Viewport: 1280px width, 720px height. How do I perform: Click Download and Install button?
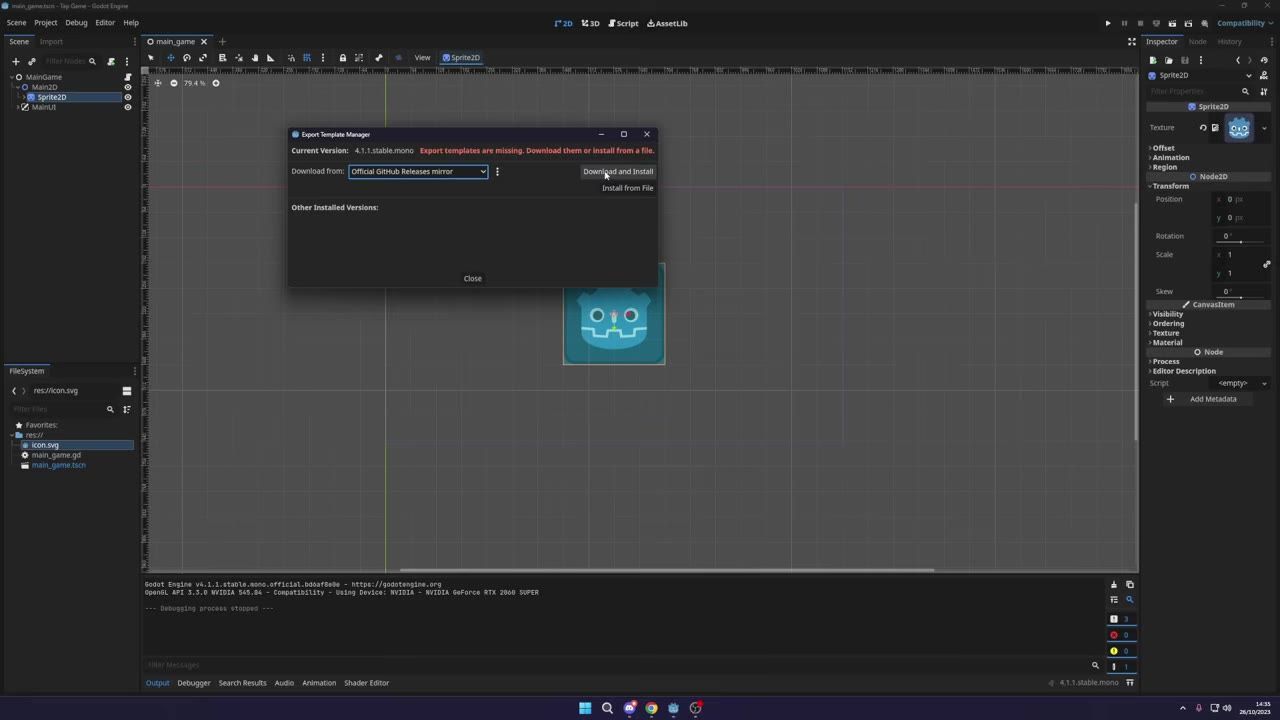click(618, 171)
